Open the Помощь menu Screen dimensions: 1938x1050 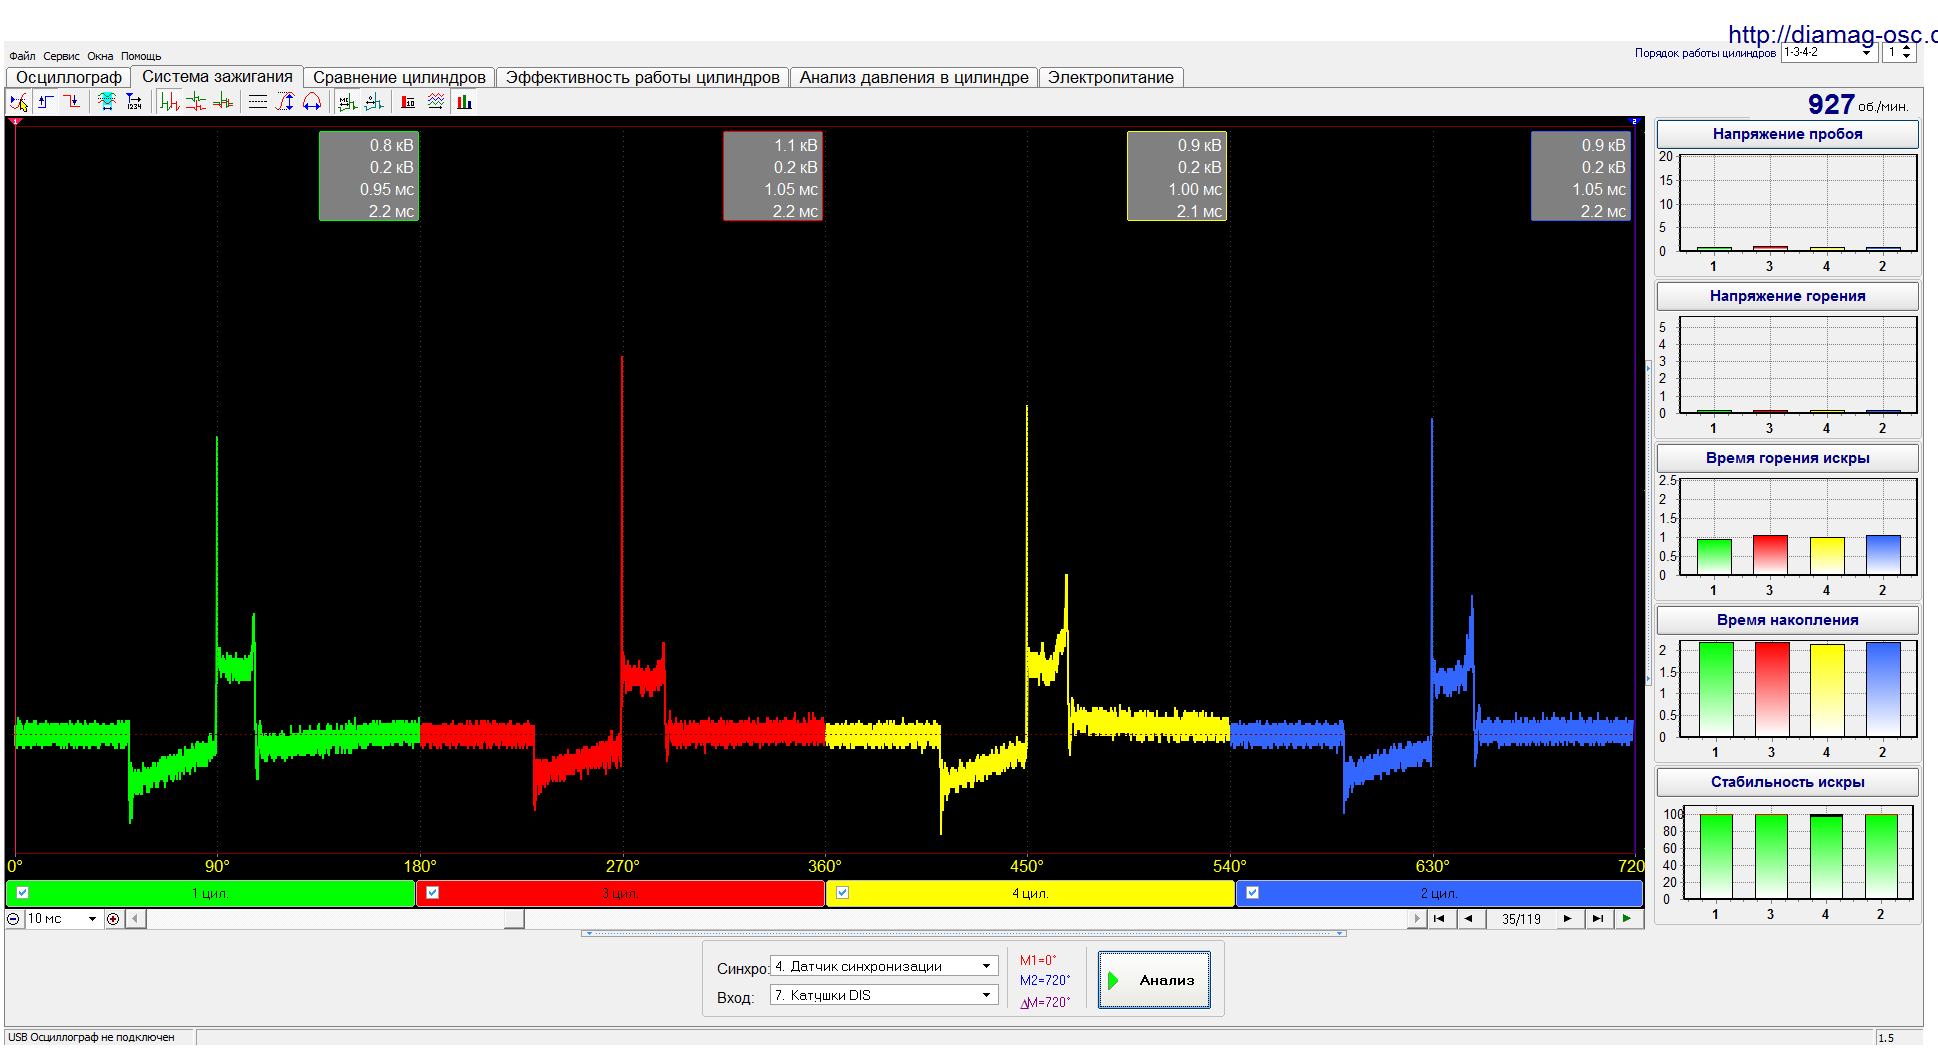pyautogui.click(x=141, y=57)
